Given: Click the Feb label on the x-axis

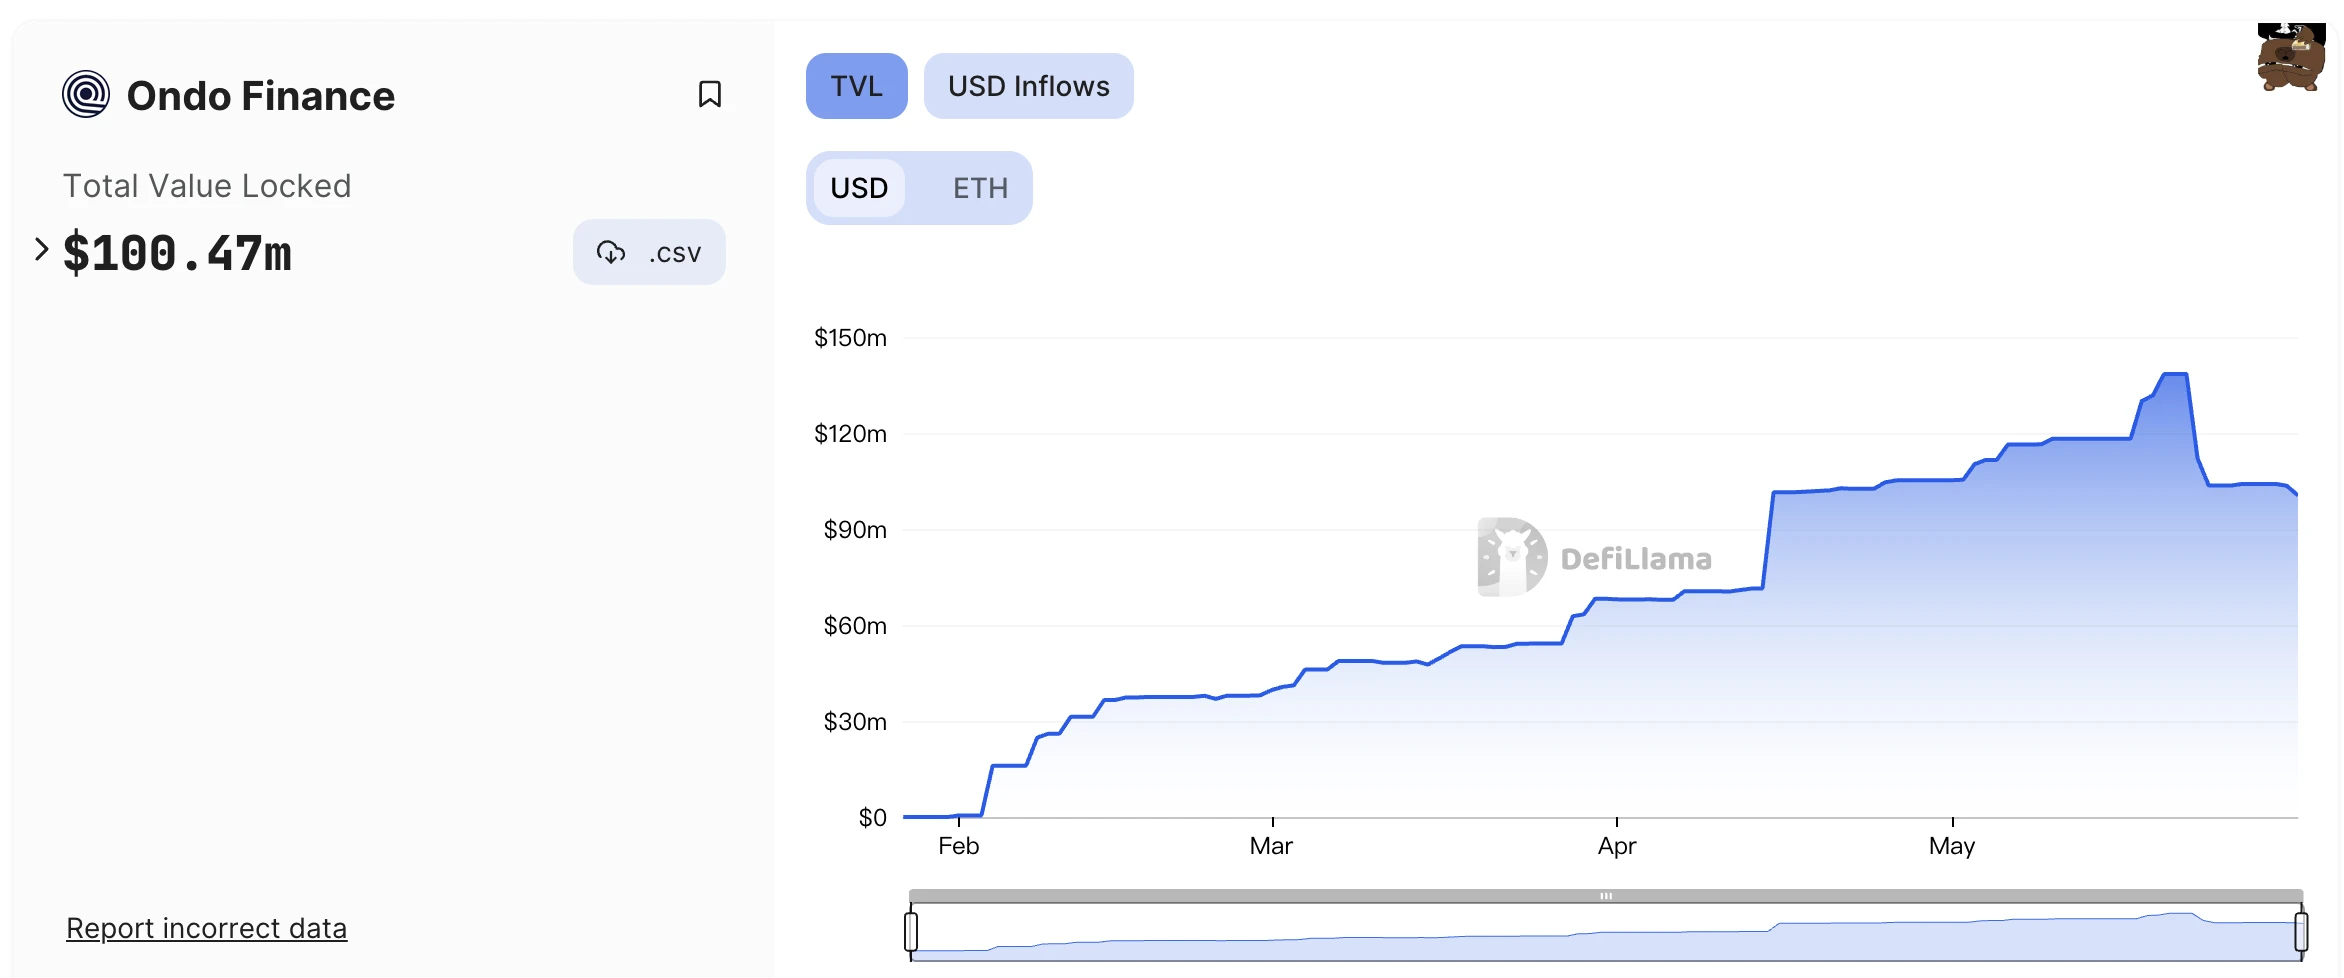Looking at the screenshot, I should 958,846.
